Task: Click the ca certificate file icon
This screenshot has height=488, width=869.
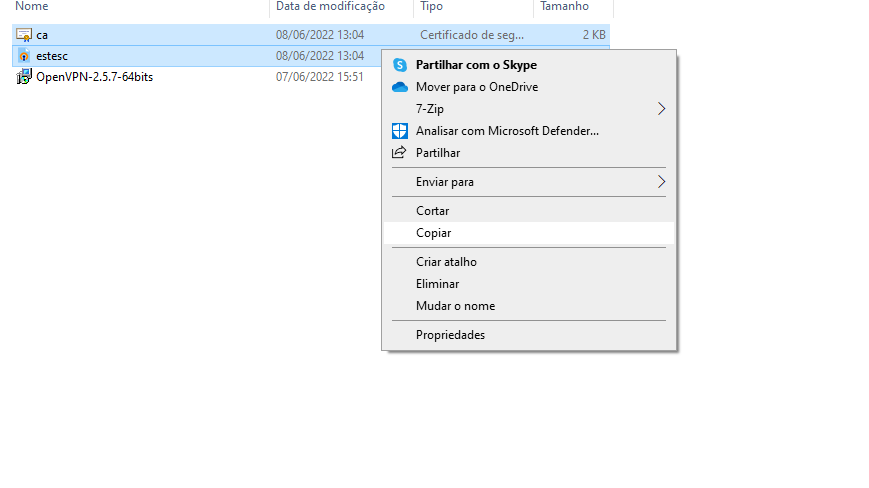Action: coord(24,35)
